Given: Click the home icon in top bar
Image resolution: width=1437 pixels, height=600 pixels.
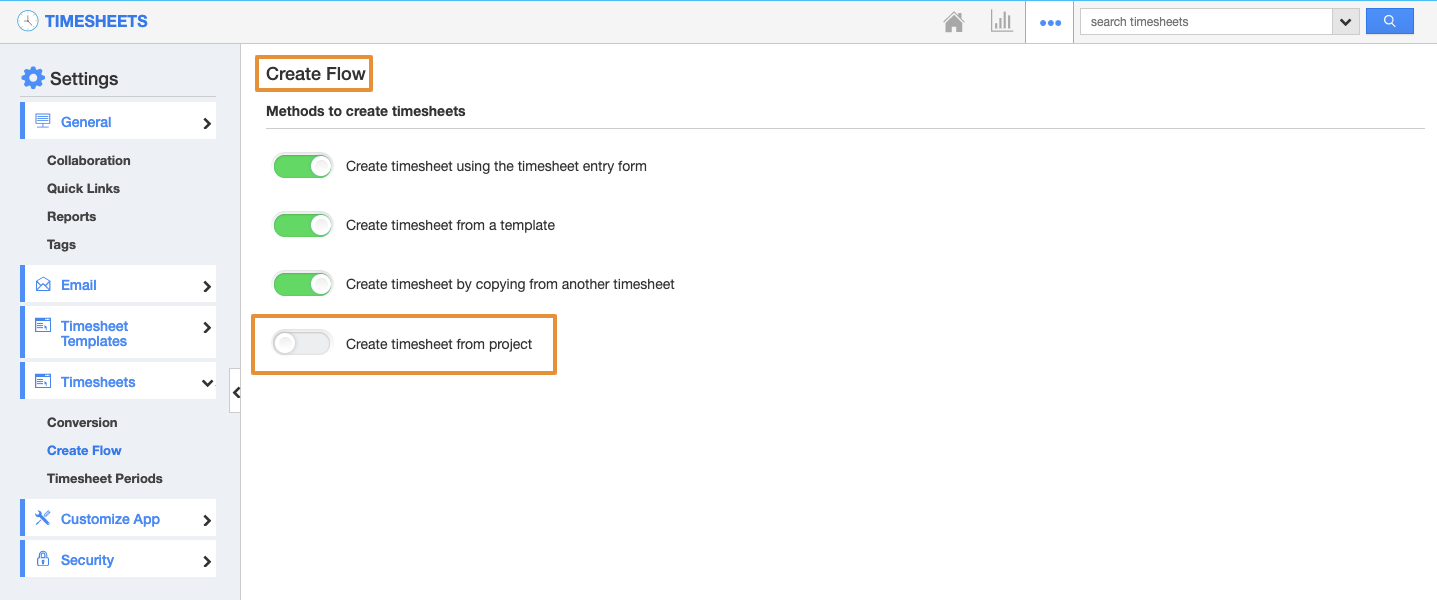Looking at the screenshot, I should (954, 22).
